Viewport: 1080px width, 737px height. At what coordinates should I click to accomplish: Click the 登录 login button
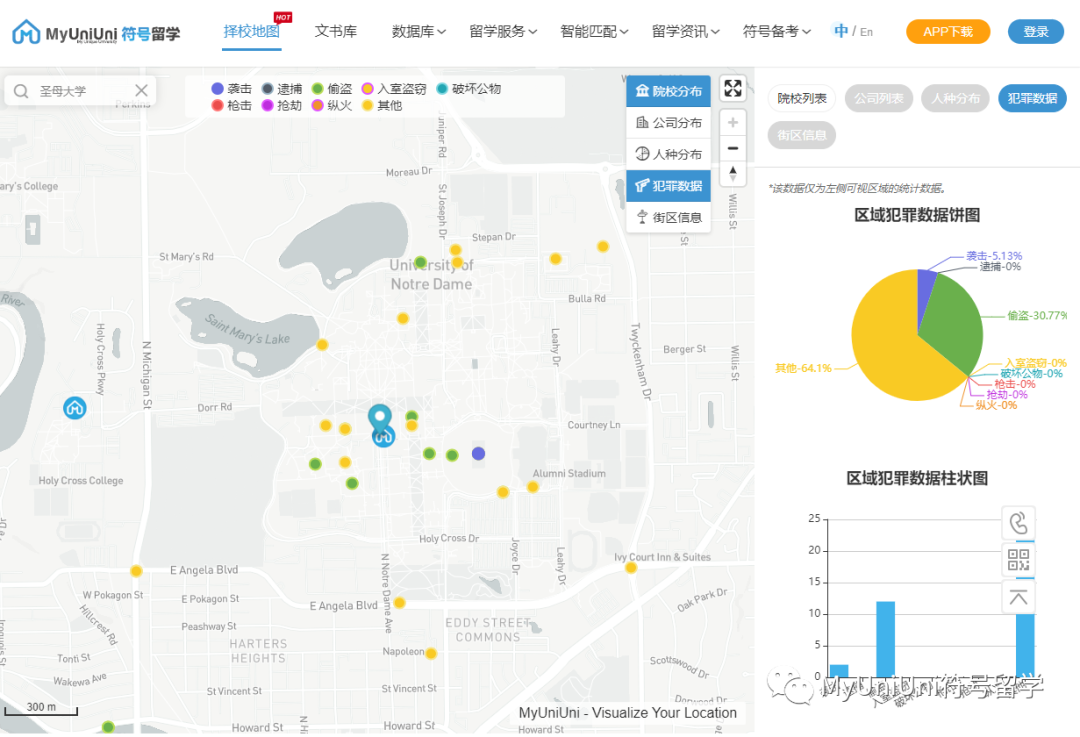click(x=1035, y=32)
